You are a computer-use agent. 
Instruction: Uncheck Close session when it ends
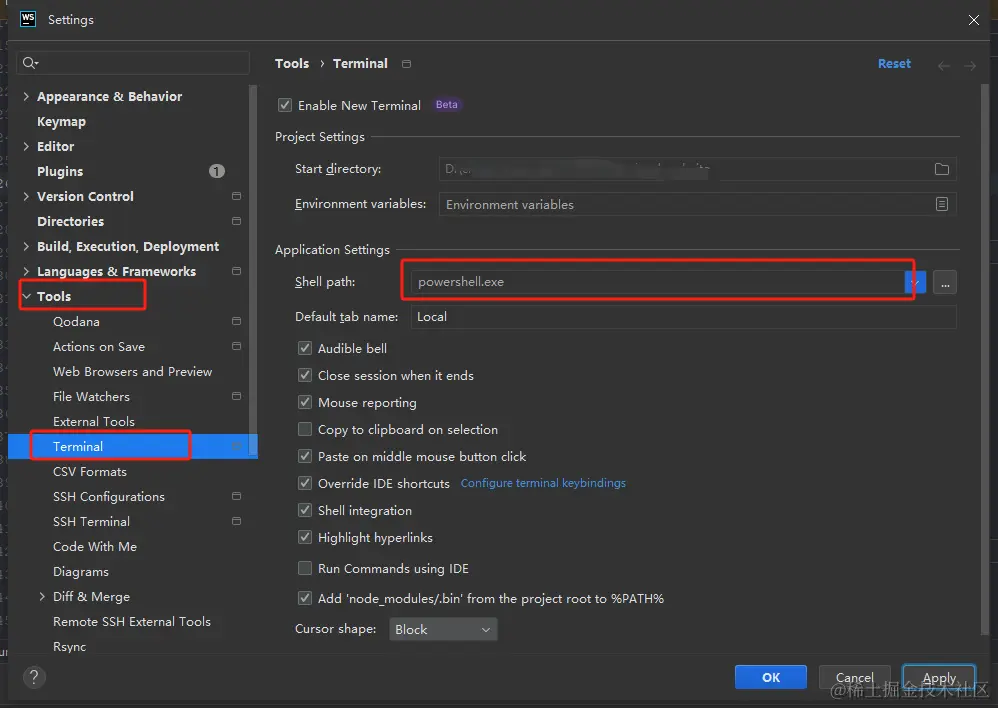point(305,375)
